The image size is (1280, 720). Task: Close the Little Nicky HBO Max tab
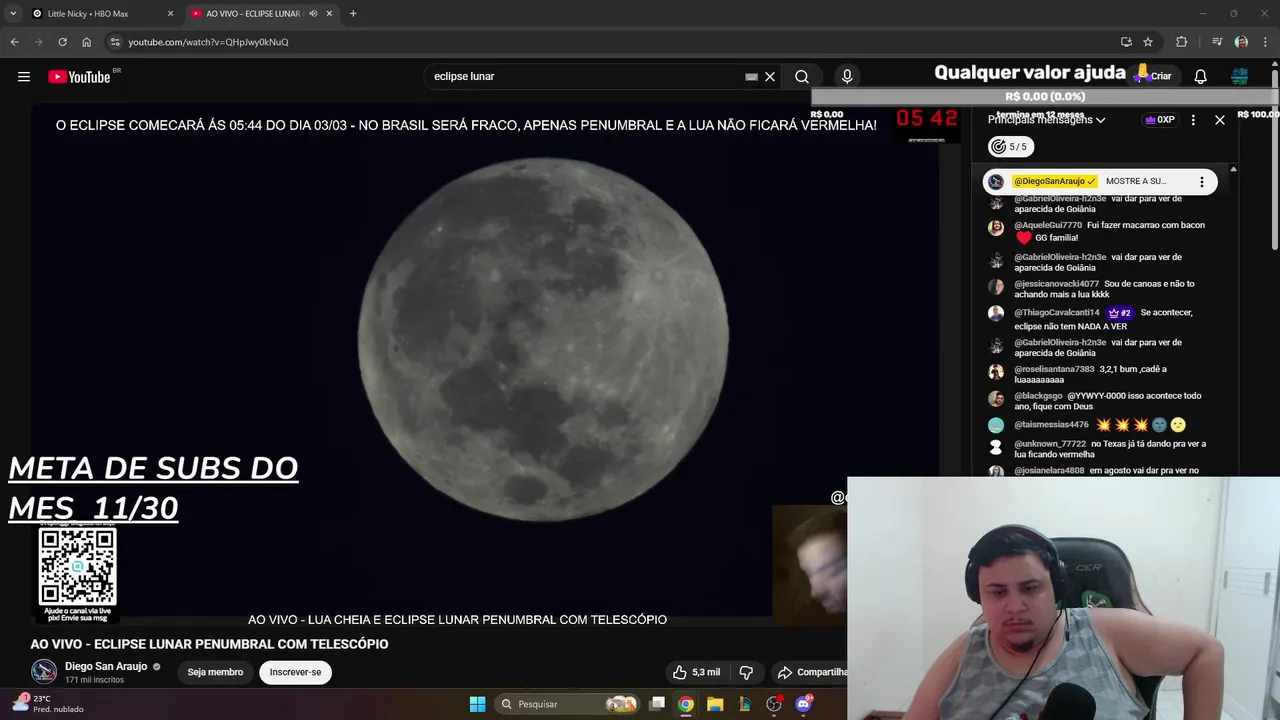(x=170, y=14)
